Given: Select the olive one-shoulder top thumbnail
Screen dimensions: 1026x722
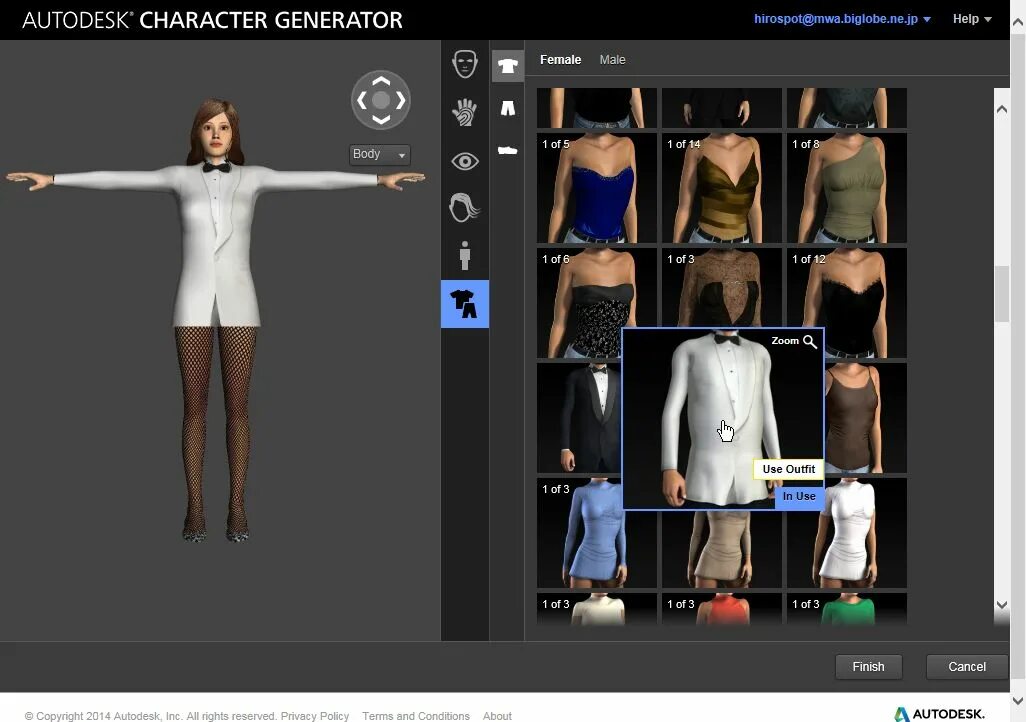Looking at the screenshot, I should click(847, 188).
